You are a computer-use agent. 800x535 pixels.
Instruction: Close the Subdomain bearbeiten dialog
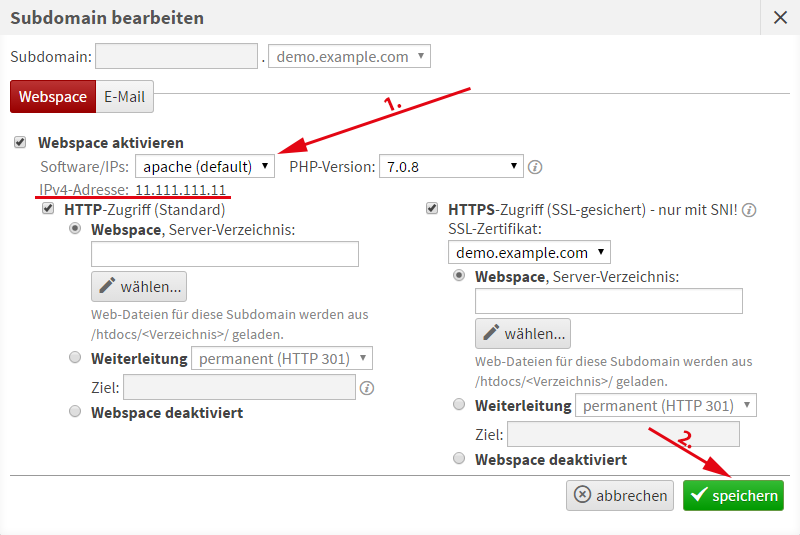click(x=780, y=17)
